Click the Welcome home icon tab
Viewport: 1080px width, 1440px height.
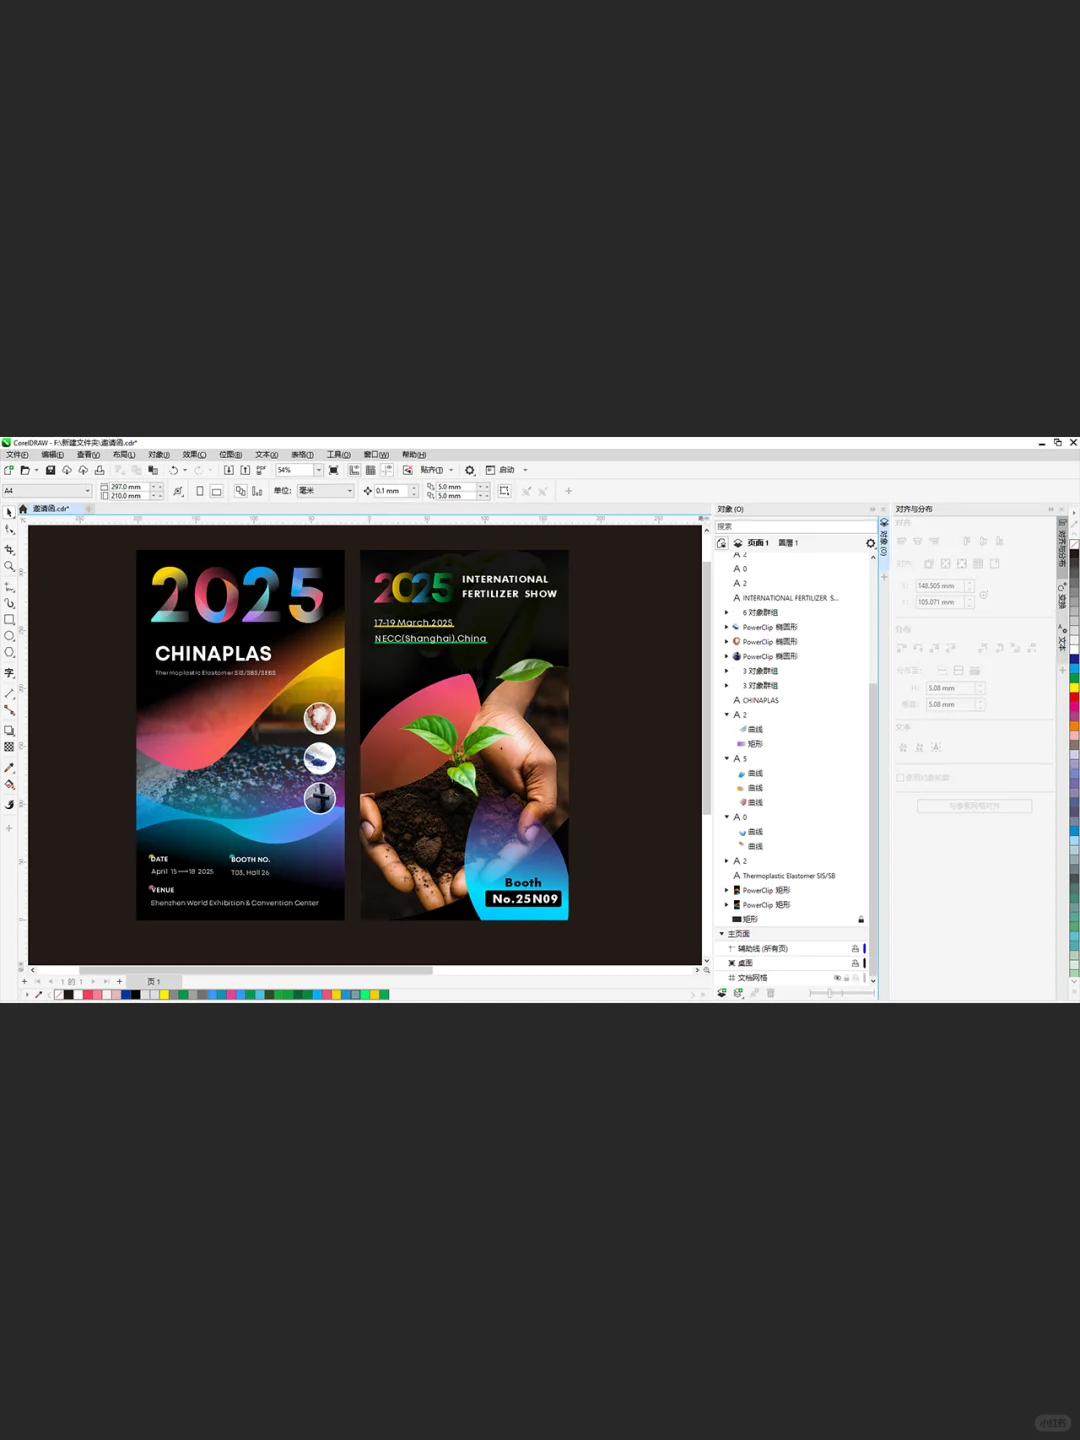23,509
